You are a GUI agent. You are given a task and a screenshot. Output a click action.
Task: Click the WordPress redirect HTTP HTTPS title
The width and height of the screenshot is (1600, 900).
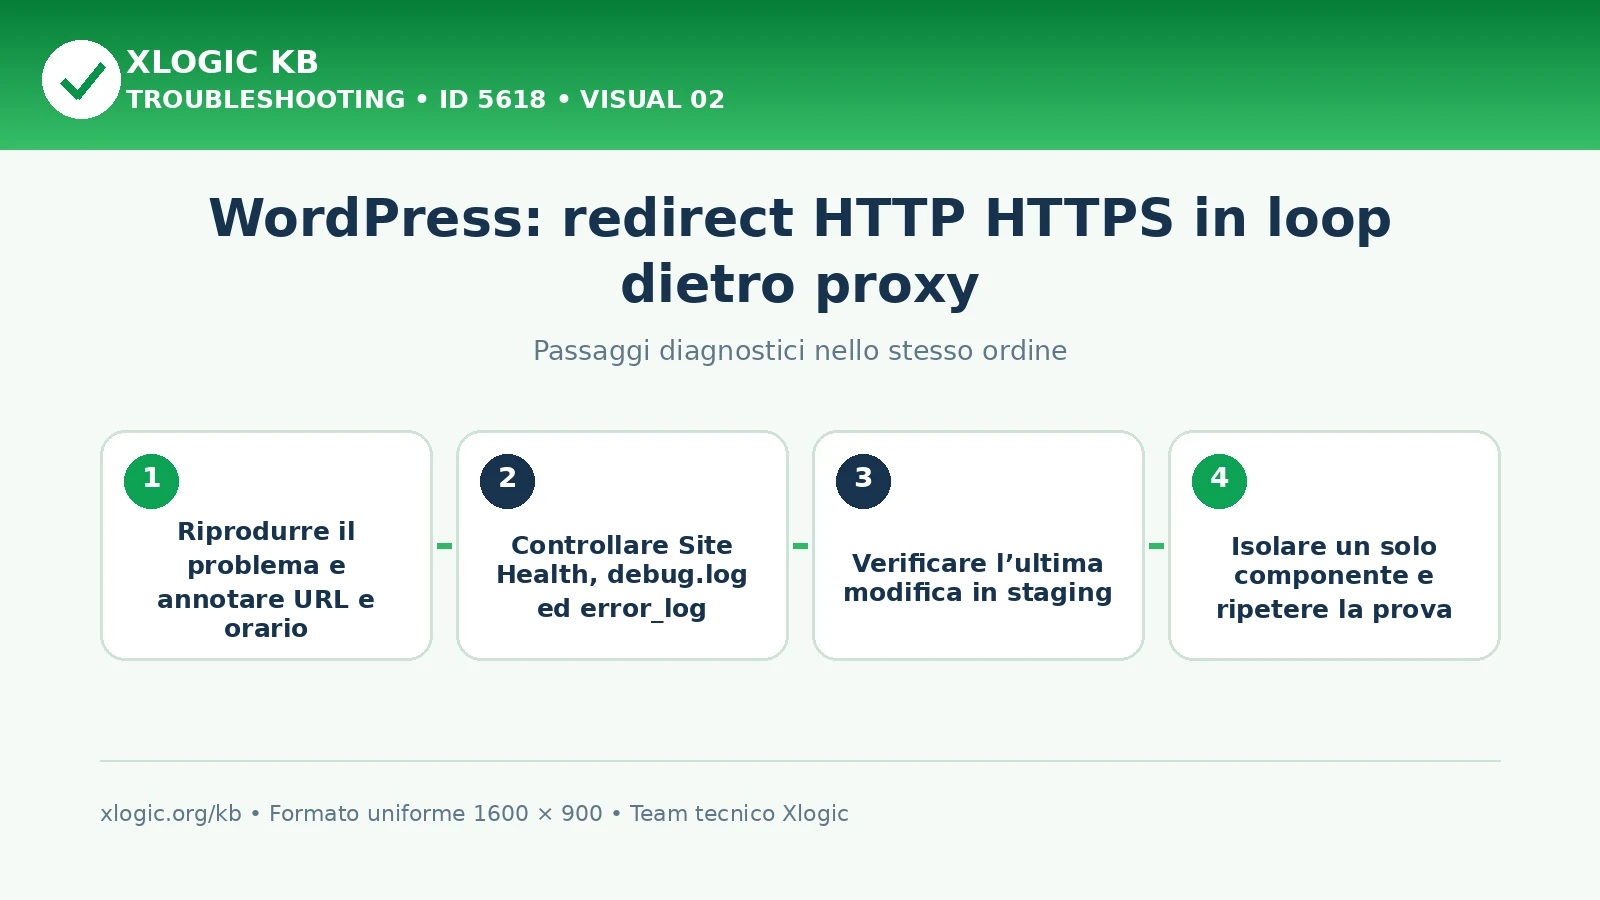click(800, 251)
